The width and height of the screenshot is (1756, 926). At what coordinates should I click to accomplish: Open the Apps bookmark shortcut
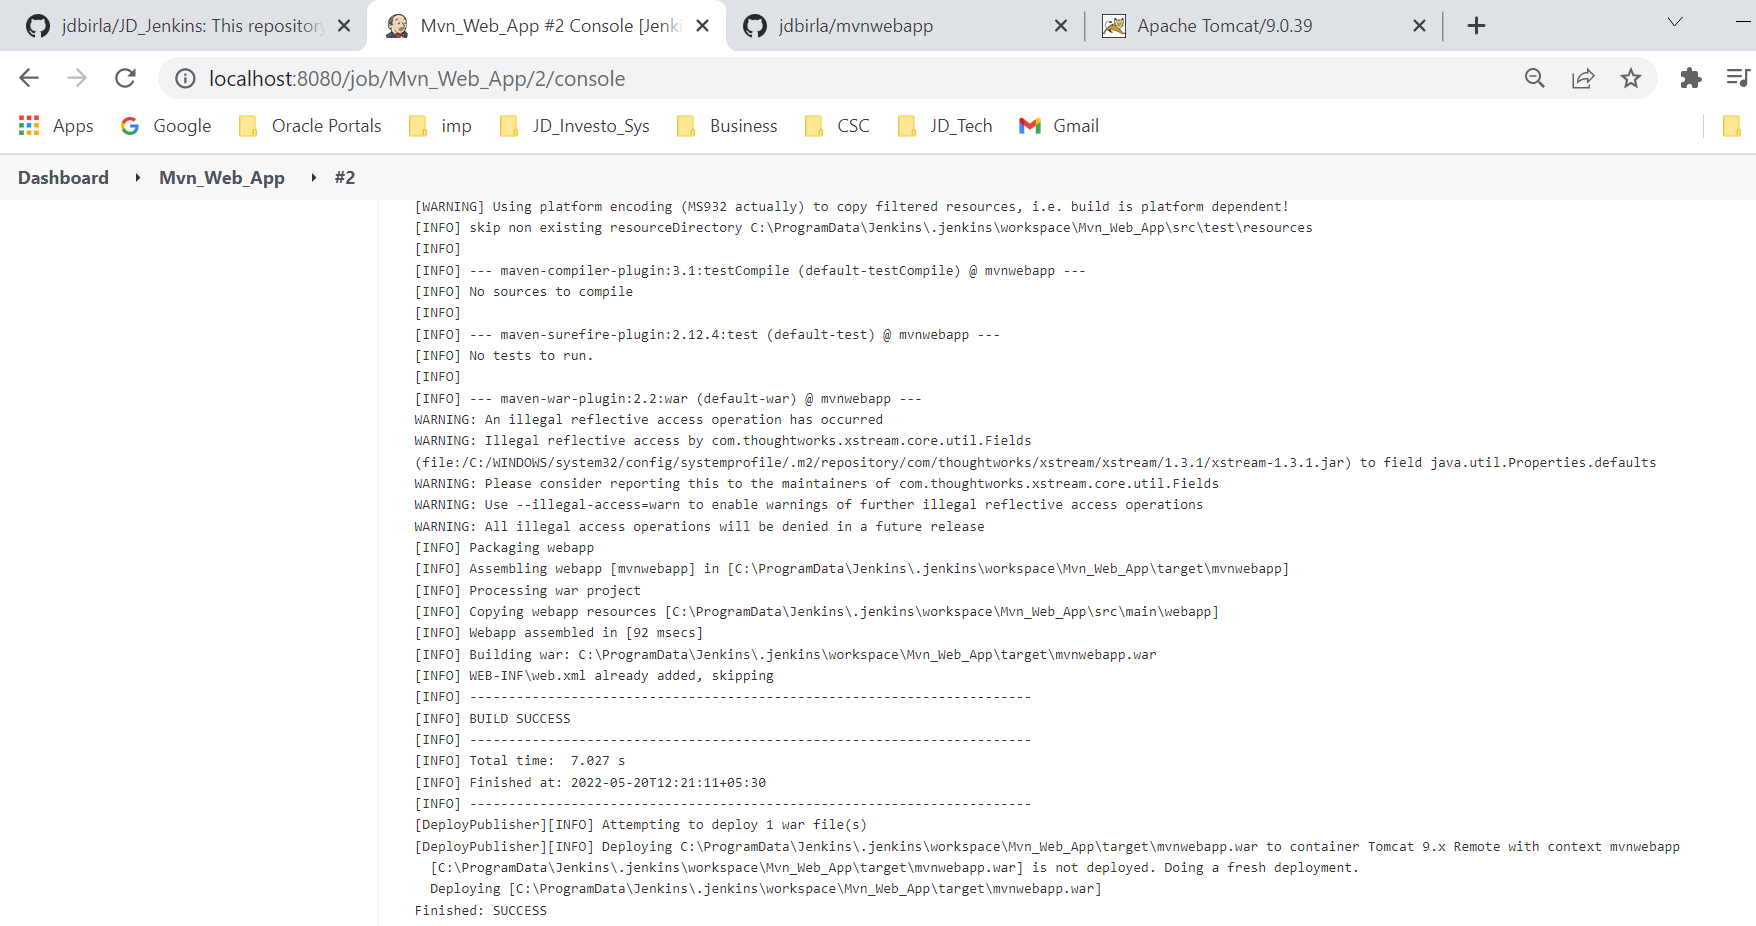(x=56, y=126)
